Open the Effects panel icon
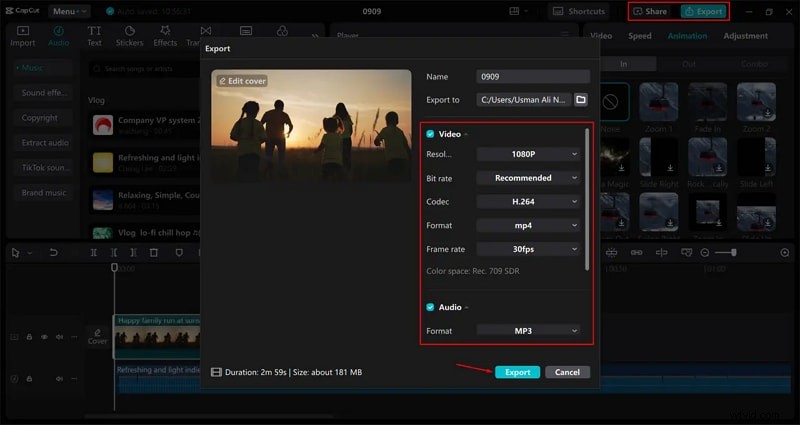 click(x=165, y=36)
